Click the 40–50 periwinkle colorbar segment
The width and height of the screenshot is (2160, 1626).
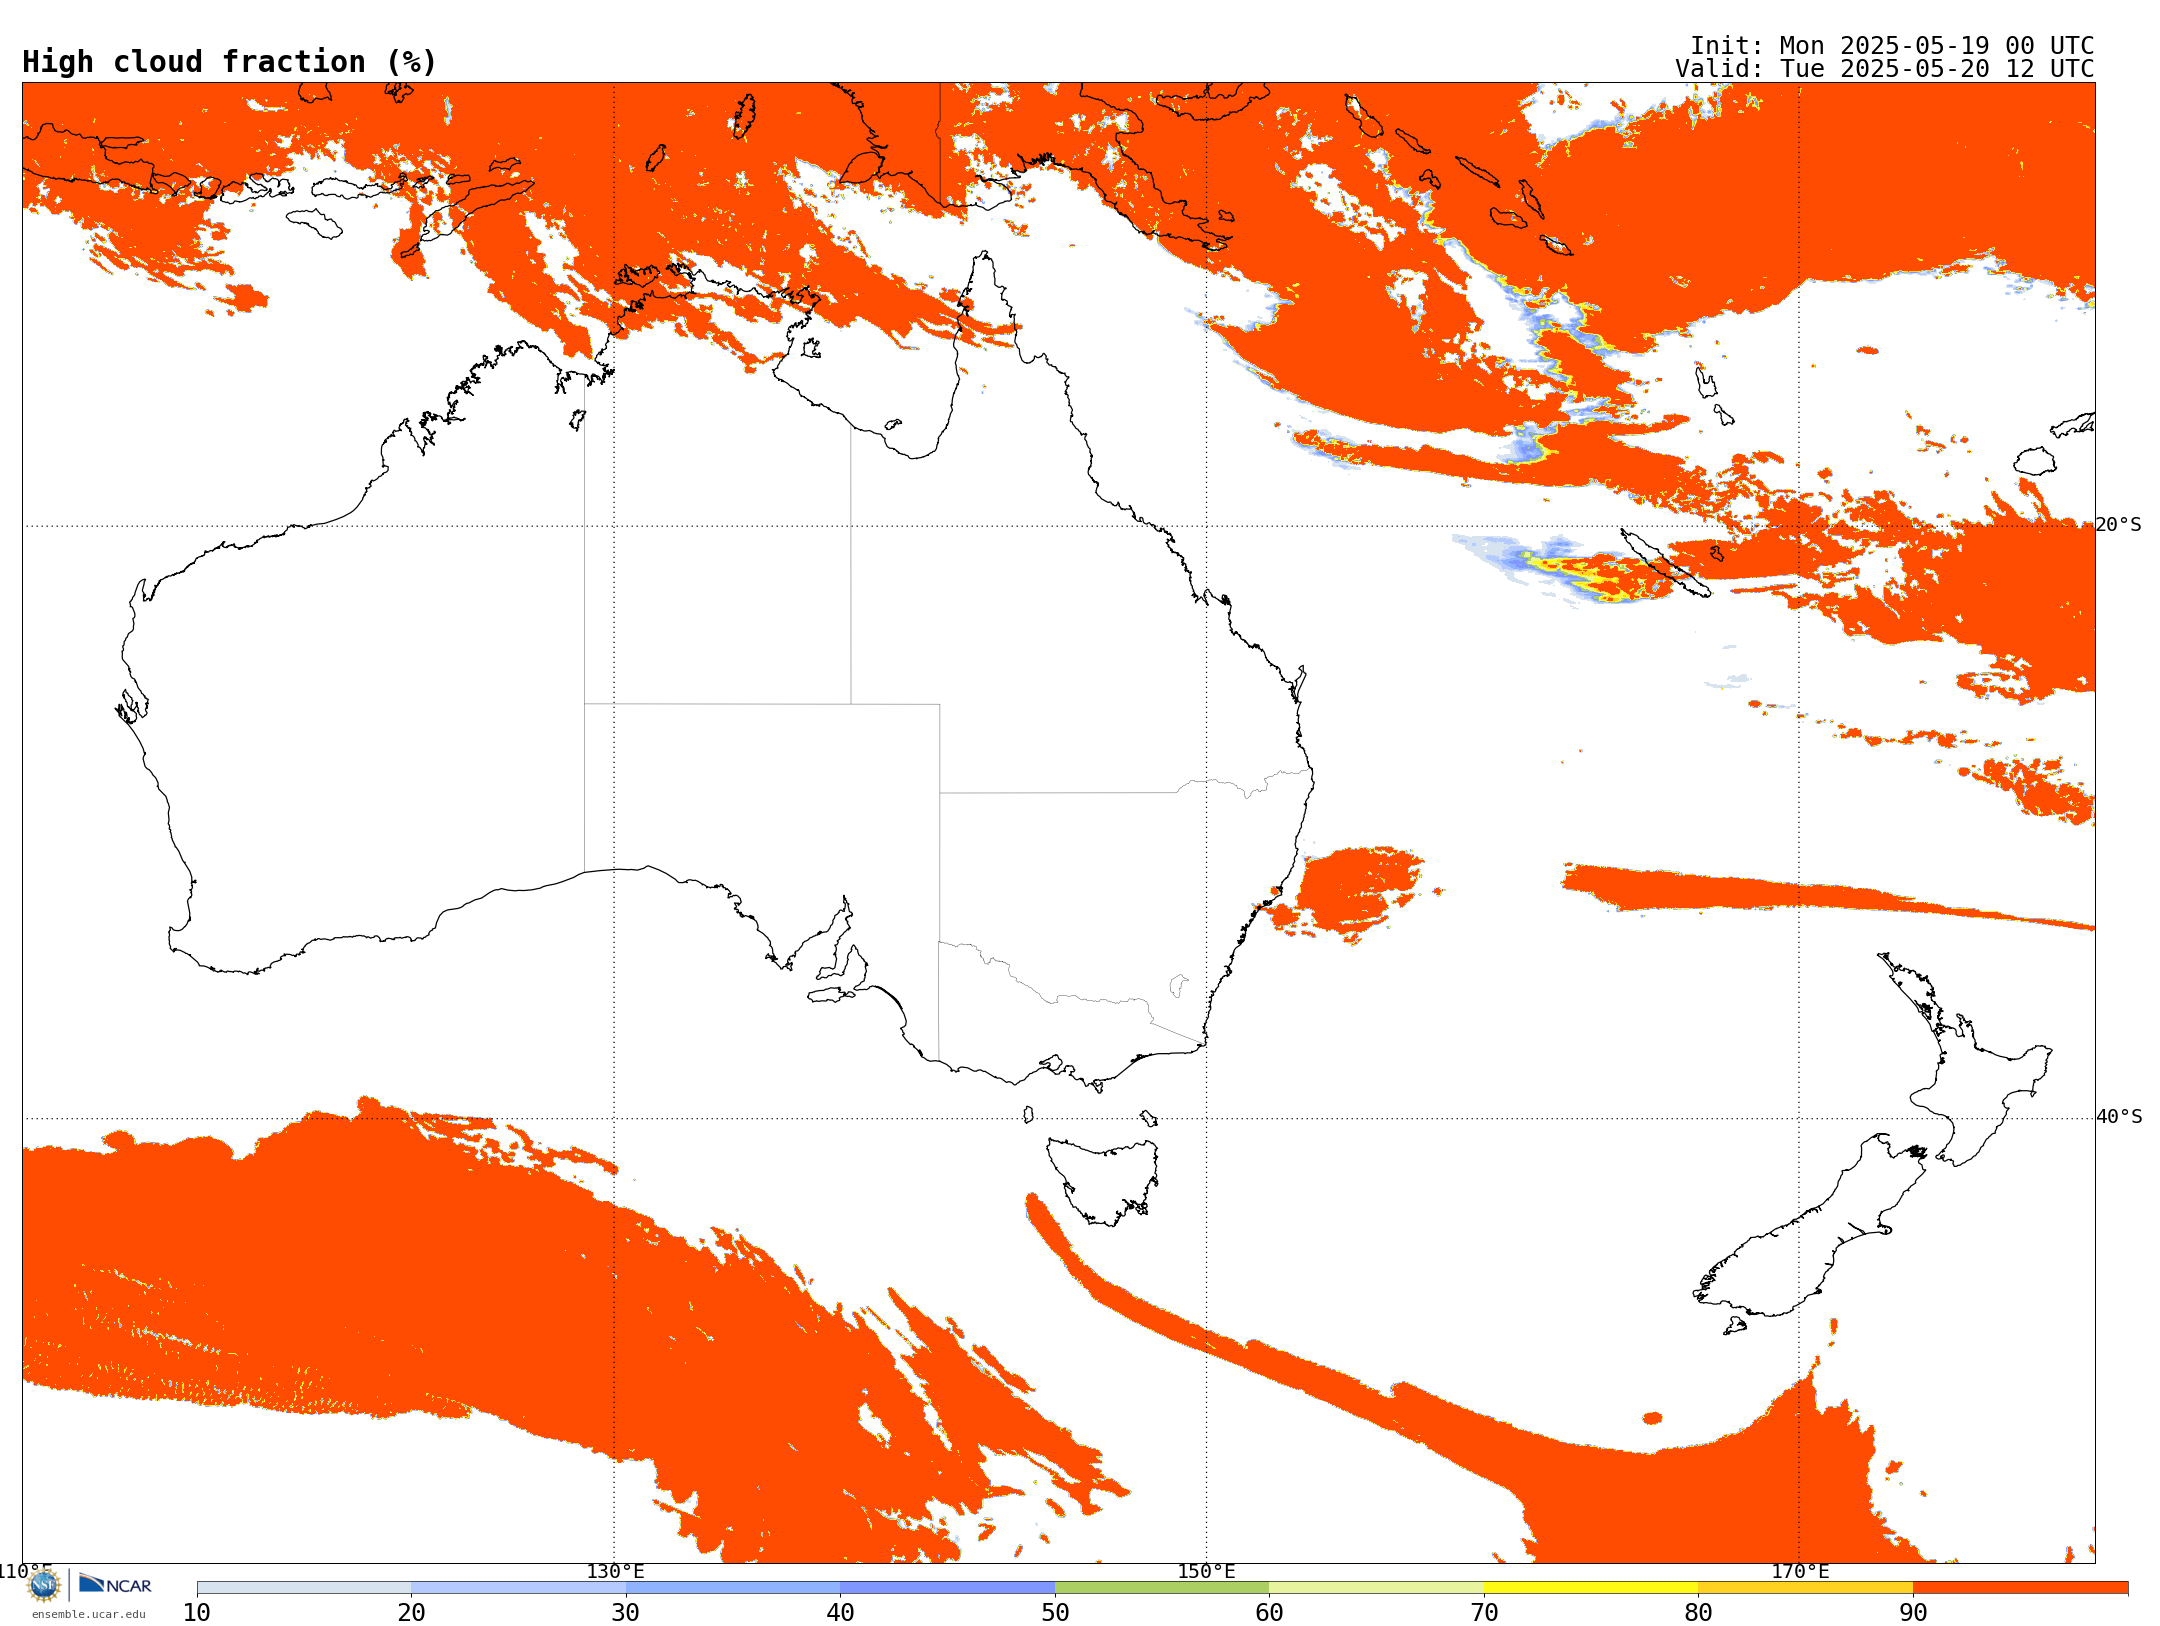pos(947,1588)
